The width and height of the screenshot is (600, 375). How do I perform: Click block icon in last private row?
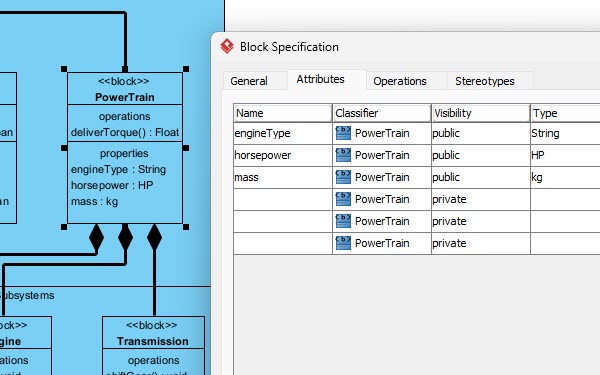(343, 243)
